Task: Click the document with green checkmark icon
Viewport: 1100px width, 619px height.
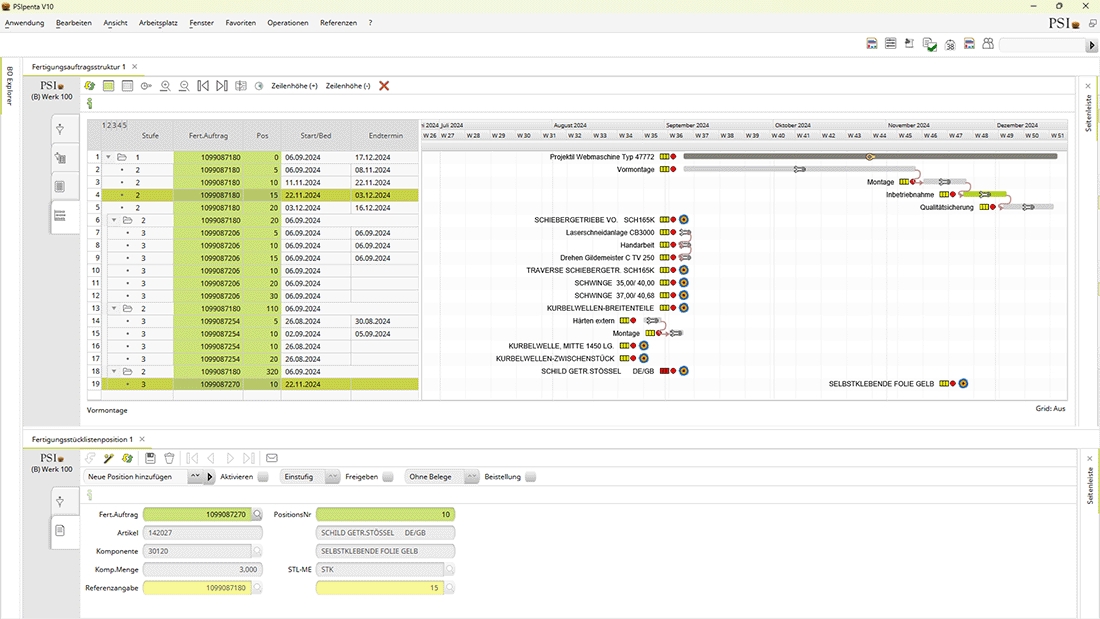Action: (x=930, y=44)
